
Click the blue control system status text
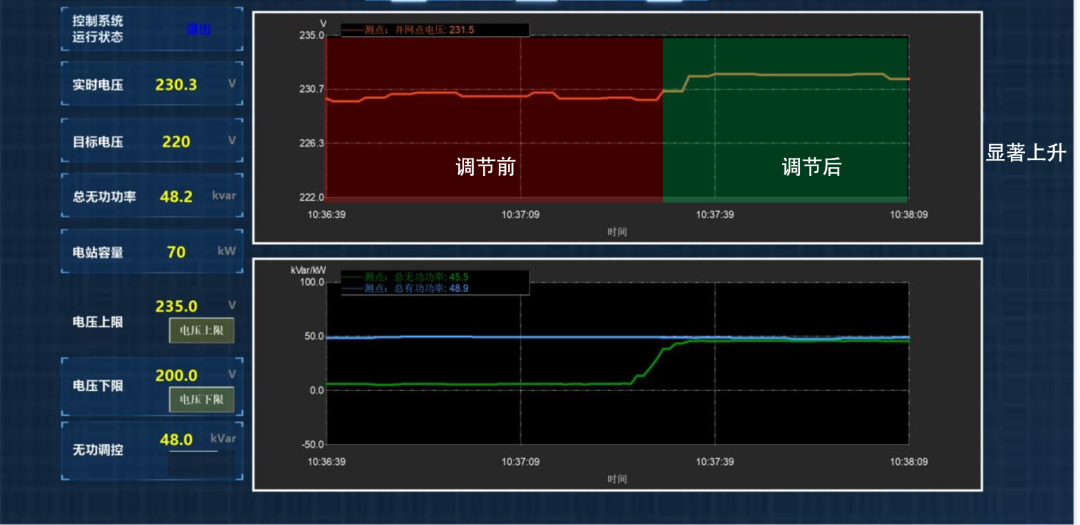[198, 30]
